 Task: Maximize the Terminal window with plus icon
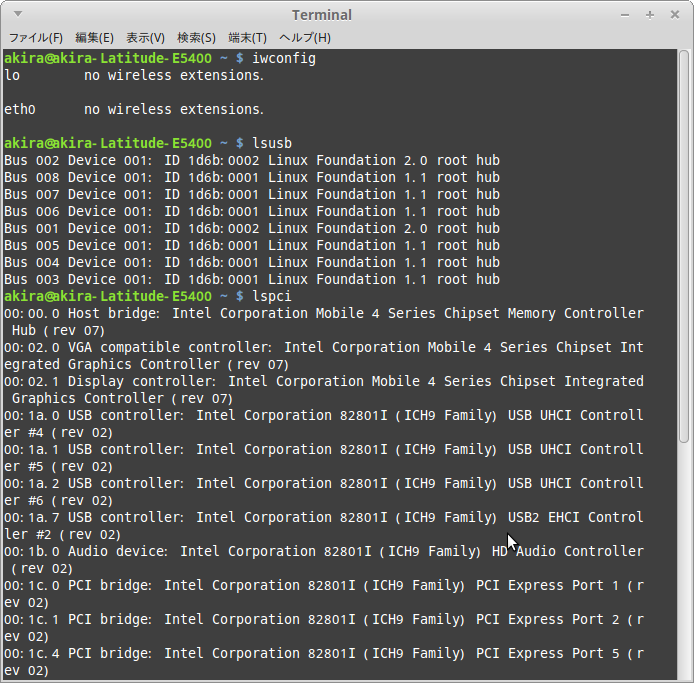pos(650,15)
